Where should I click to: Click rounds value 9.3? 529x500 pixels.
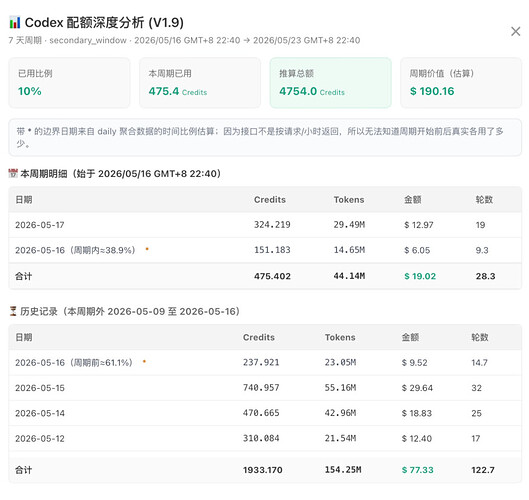pos(482,250)
